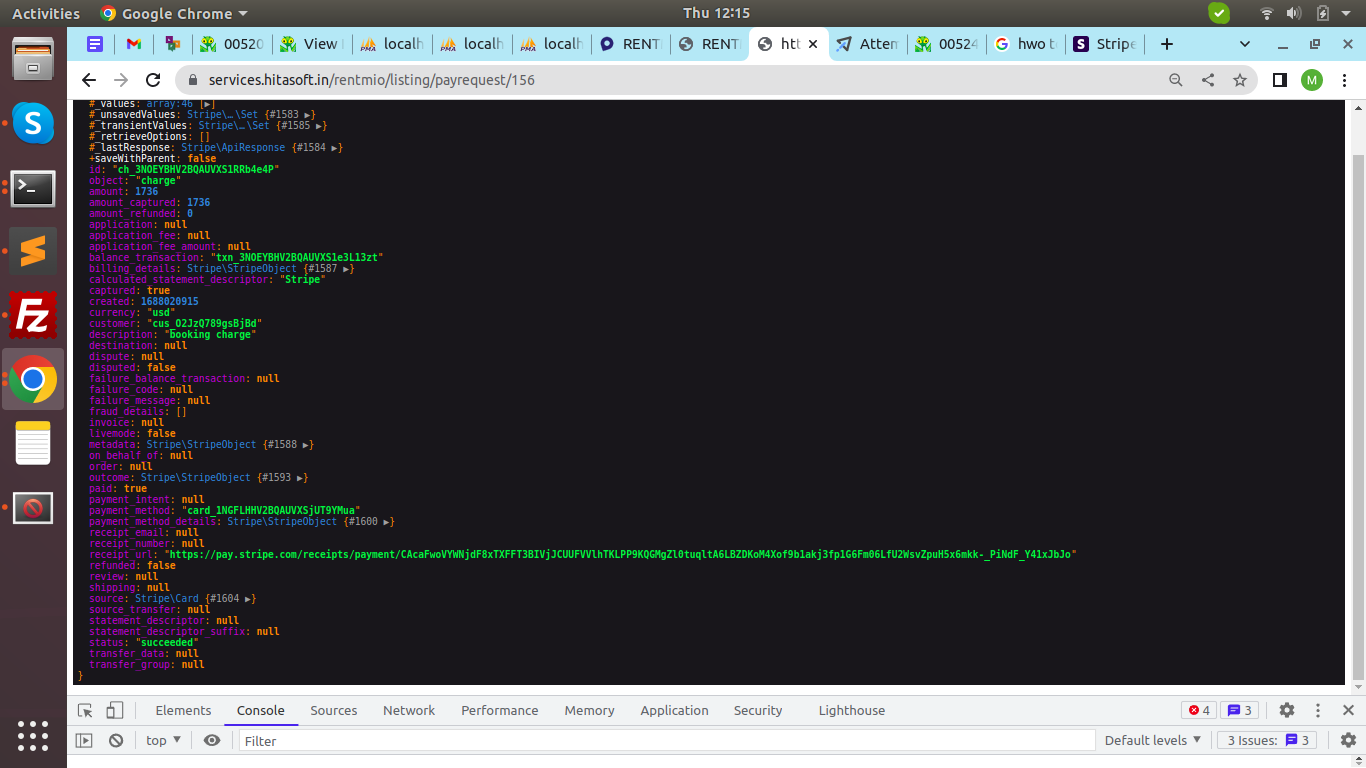The image size is (1366, 768).
Task: Switch to the Performance tab
Action: [500, 710]
